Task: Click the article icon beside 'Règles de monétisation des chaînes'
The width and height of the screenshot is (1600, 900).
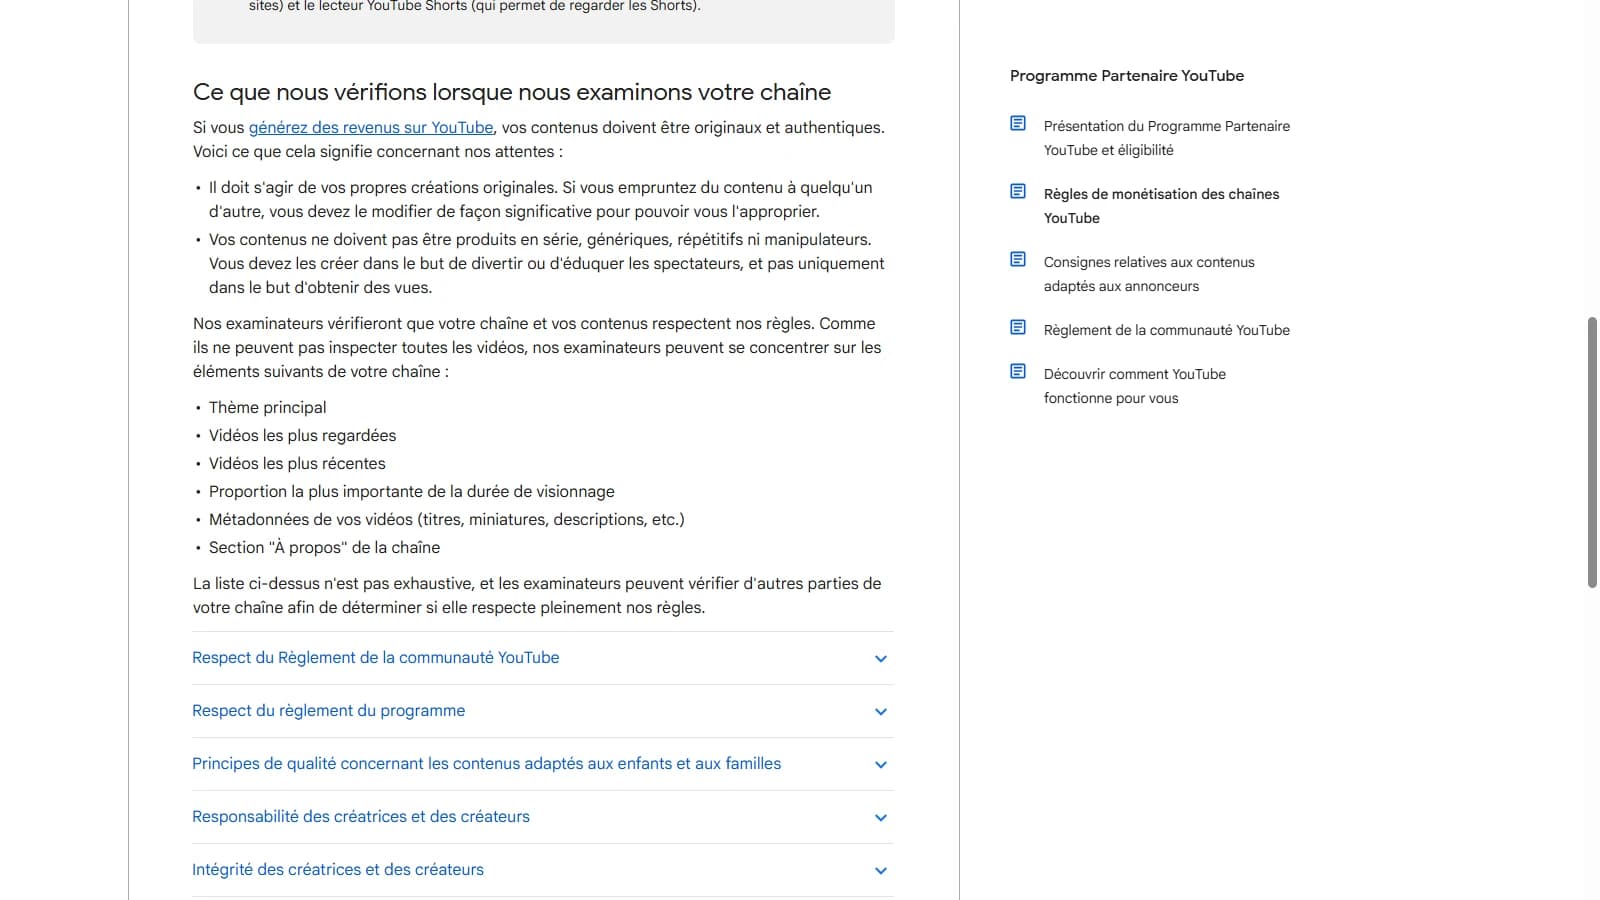Action: point(1018,191)
